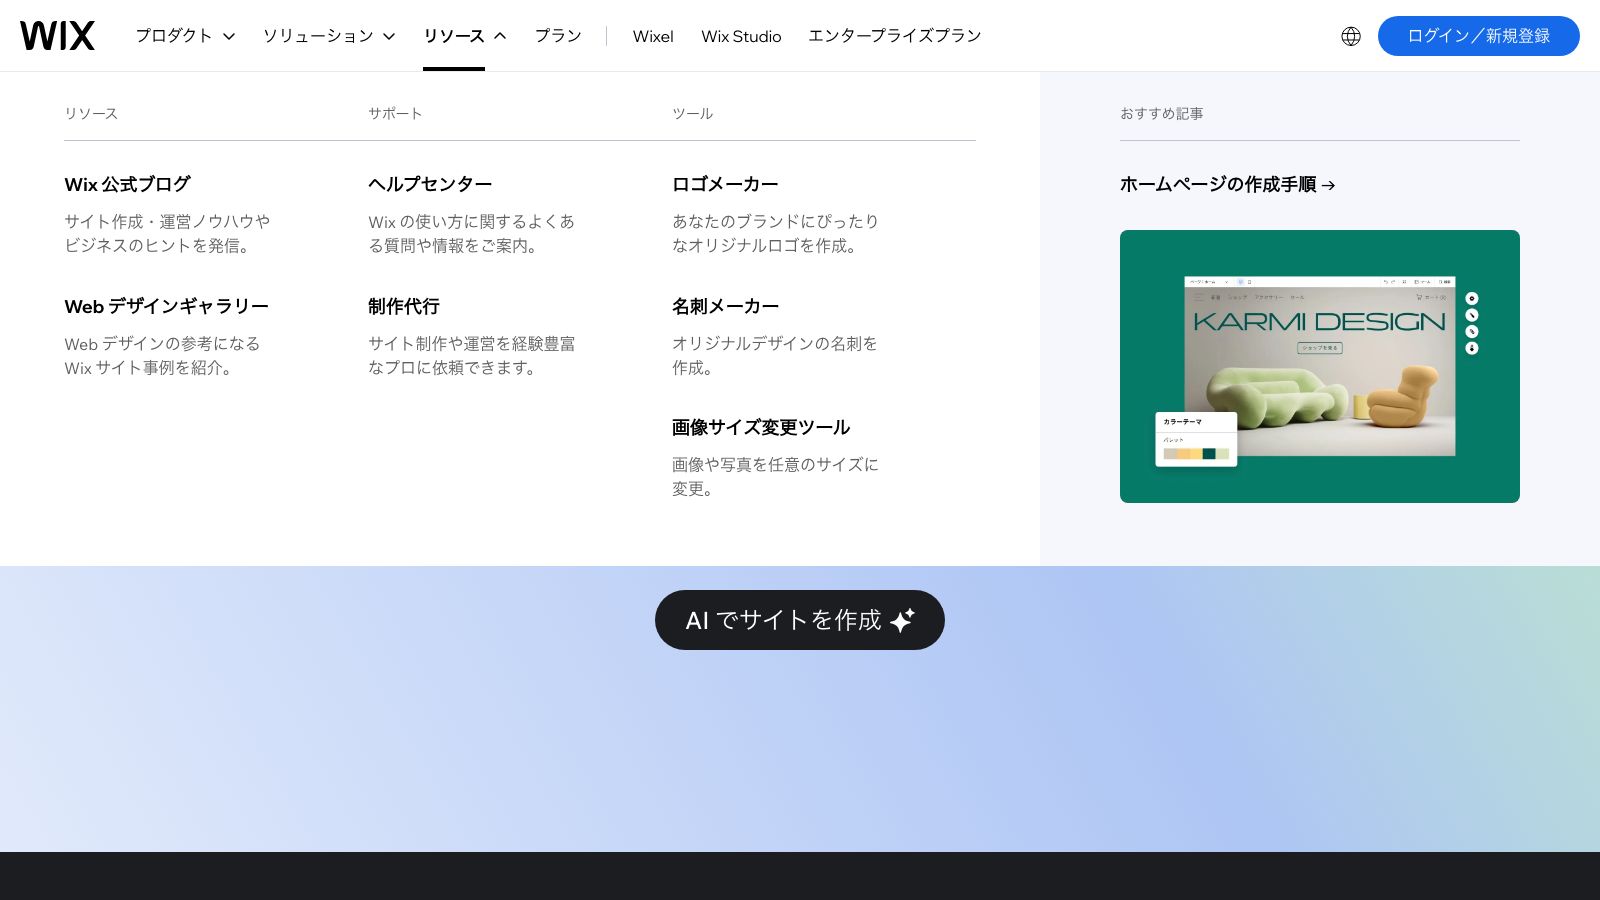Click the Wix の使い方に関する description
This screenshot has width=1600, height=900.
point(471,233)
